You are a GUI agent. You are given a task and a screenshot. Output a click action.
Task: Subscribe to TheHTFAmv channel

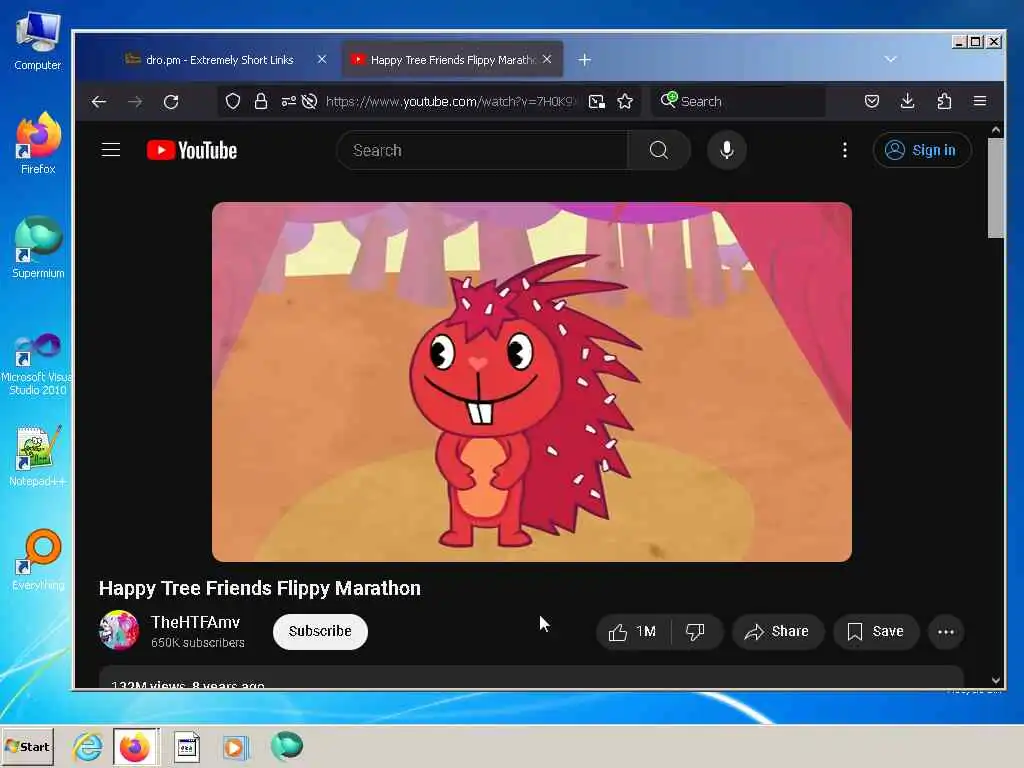click(320, 632)
